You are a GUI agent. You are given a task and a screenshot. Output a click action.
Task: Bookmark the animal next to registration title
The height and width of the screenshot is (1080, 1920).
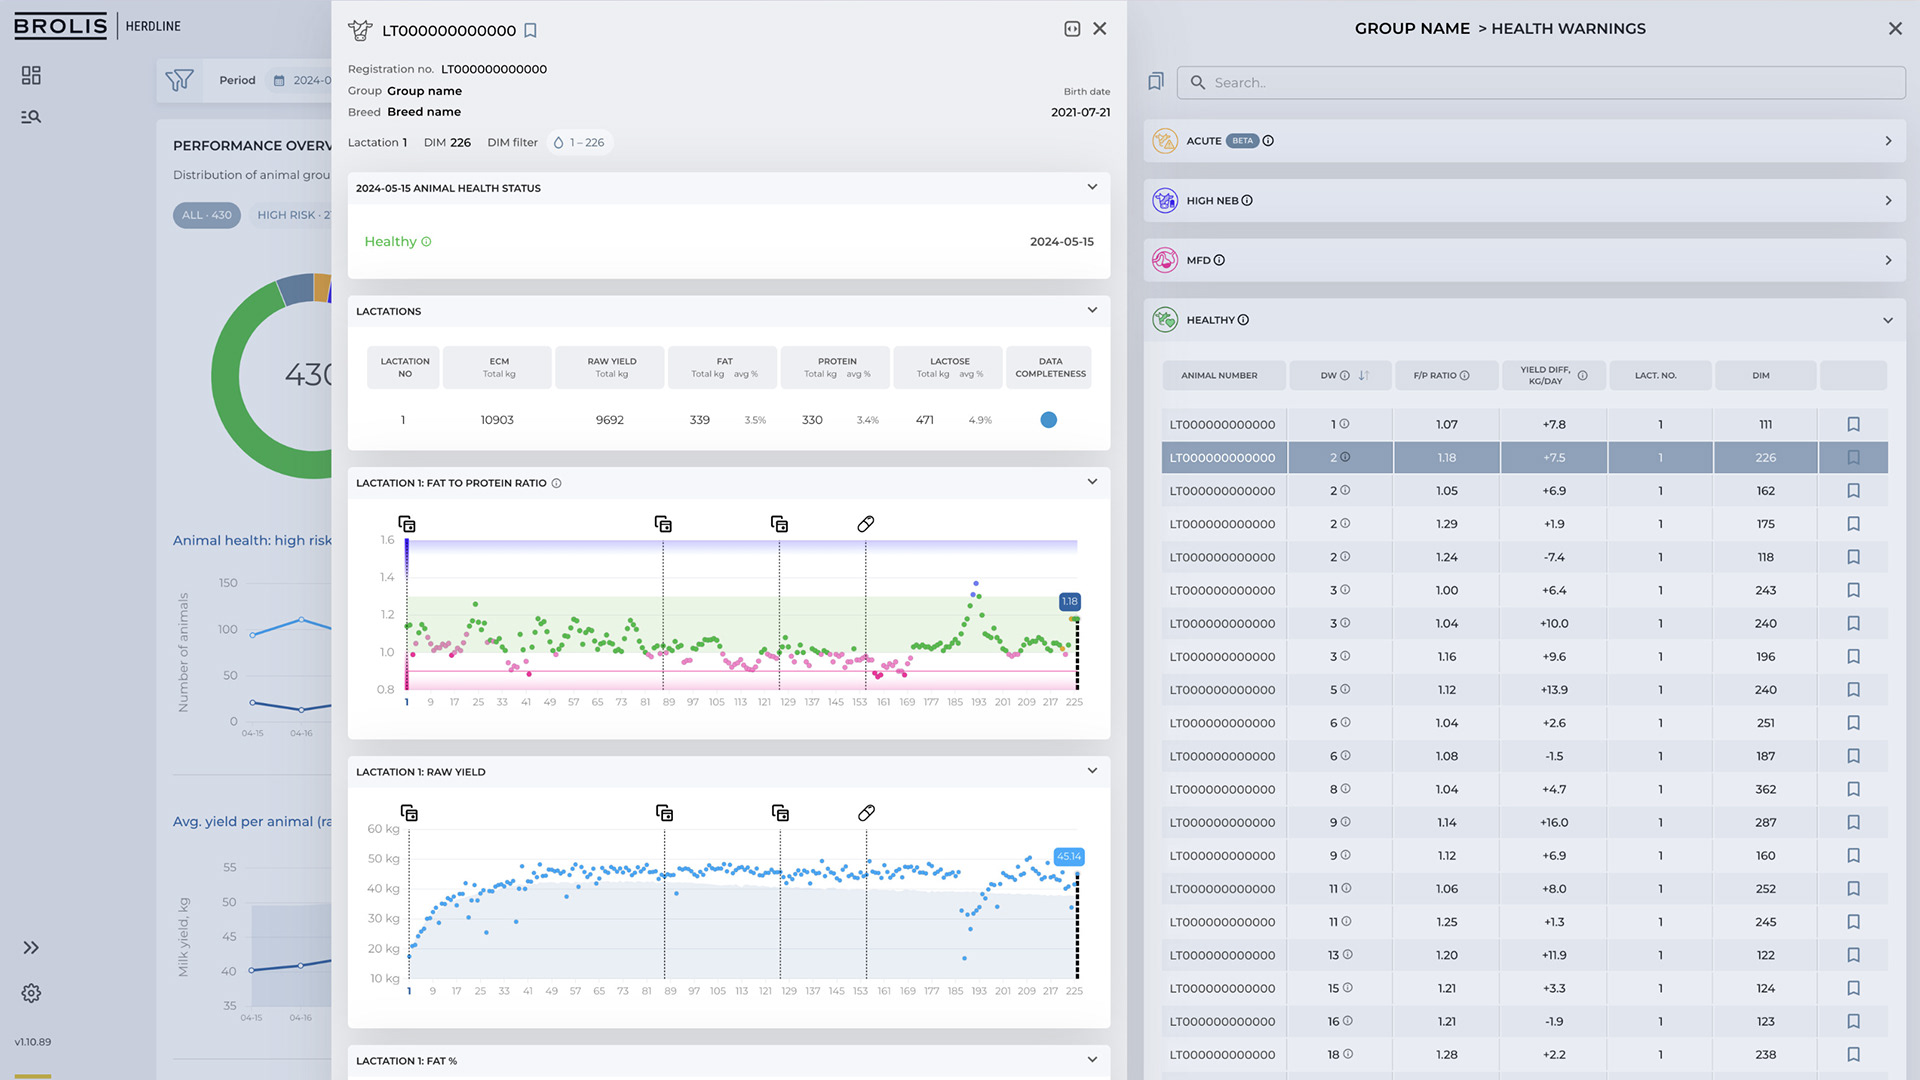point(531,31)
